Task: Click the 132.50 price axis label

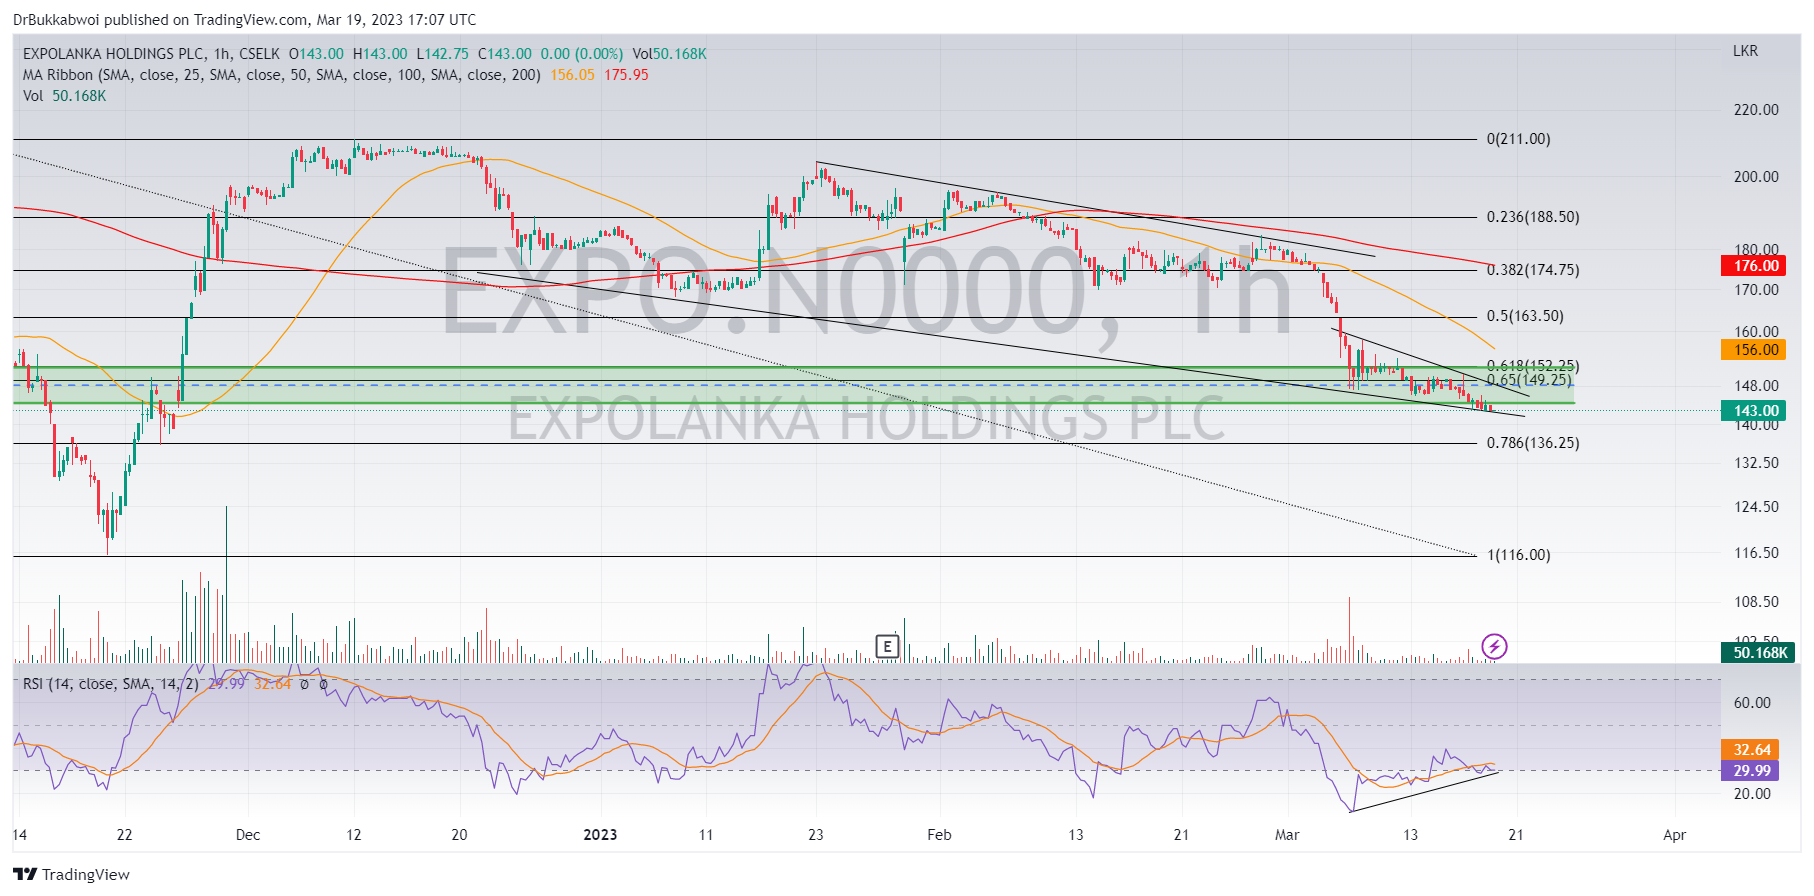Action: pos(1756,463)
